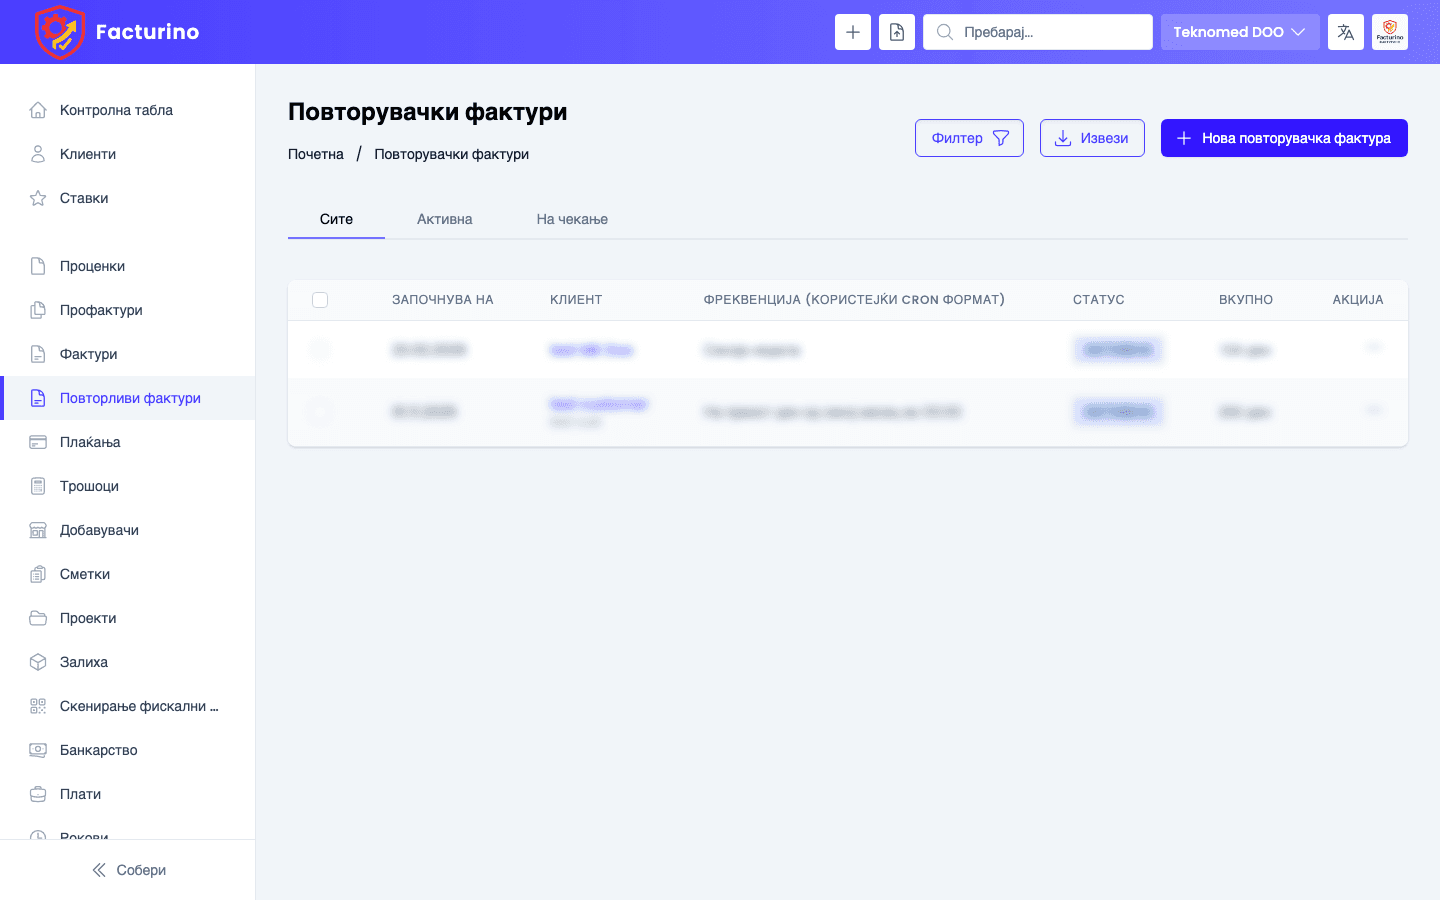Click in the Пребарај search field
The width and height of the screenshot is (1440, 900).
(1037, 31)
